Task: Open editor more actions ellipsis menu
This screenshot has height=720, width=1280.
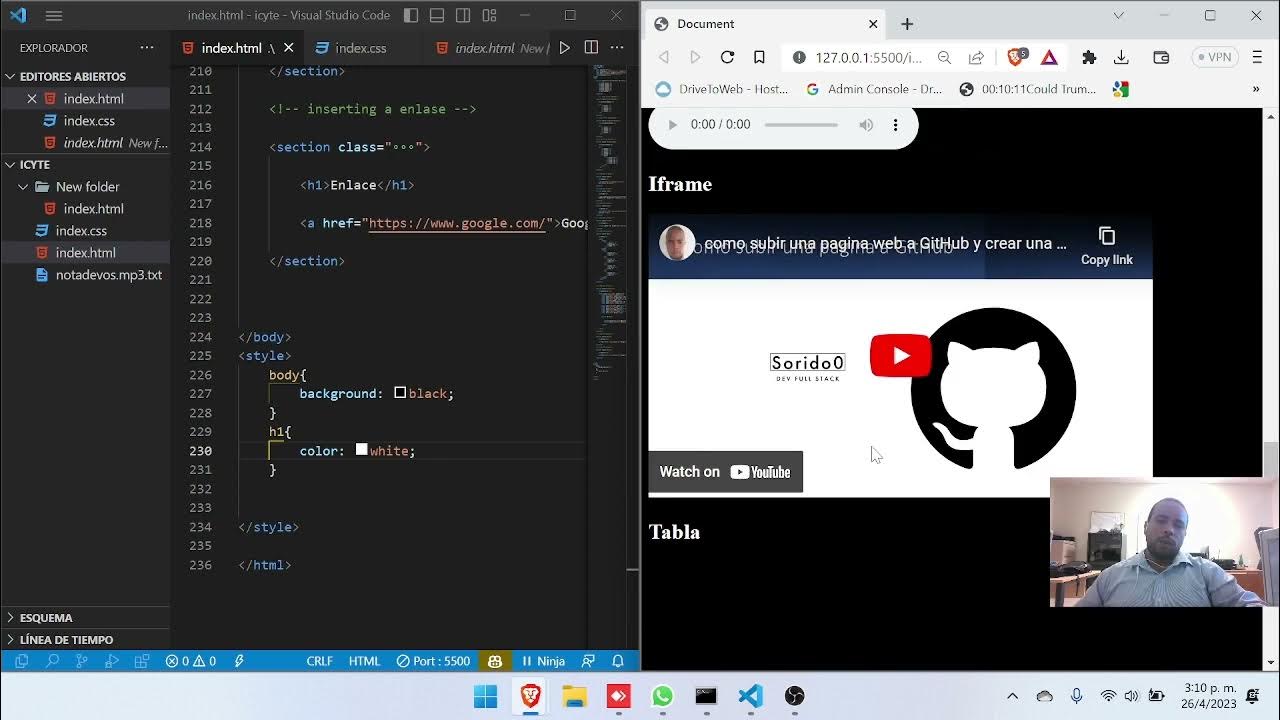Action: 618,48
